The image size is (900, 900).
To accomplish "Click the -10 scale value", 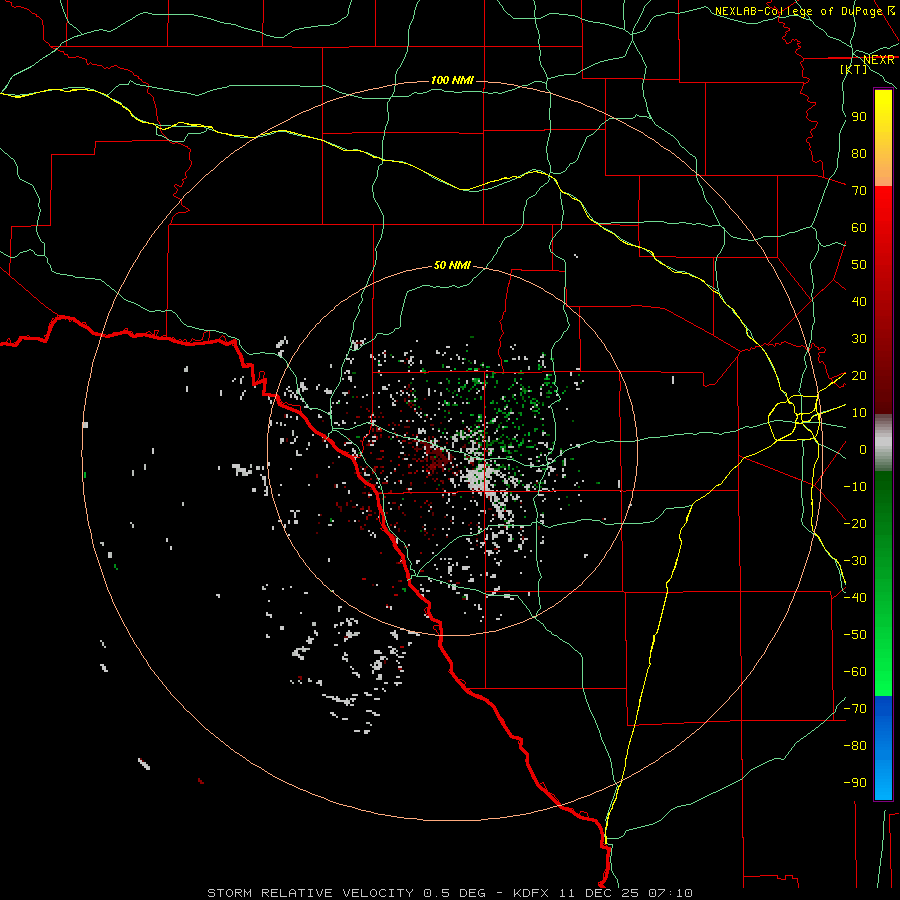I will pos(855,487).
